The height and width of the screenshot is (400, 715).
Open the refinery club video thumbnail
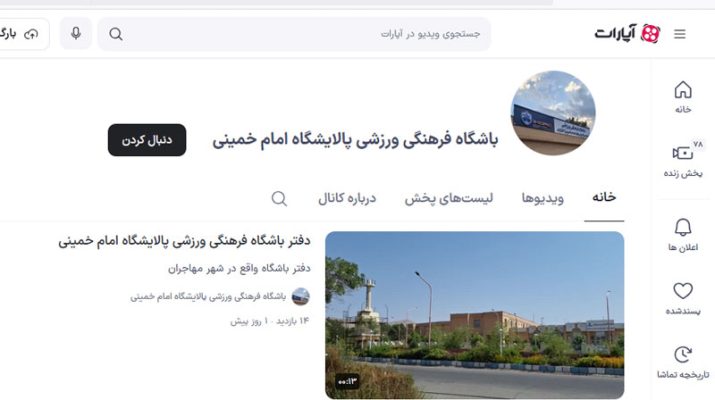[x=474, y=315]
